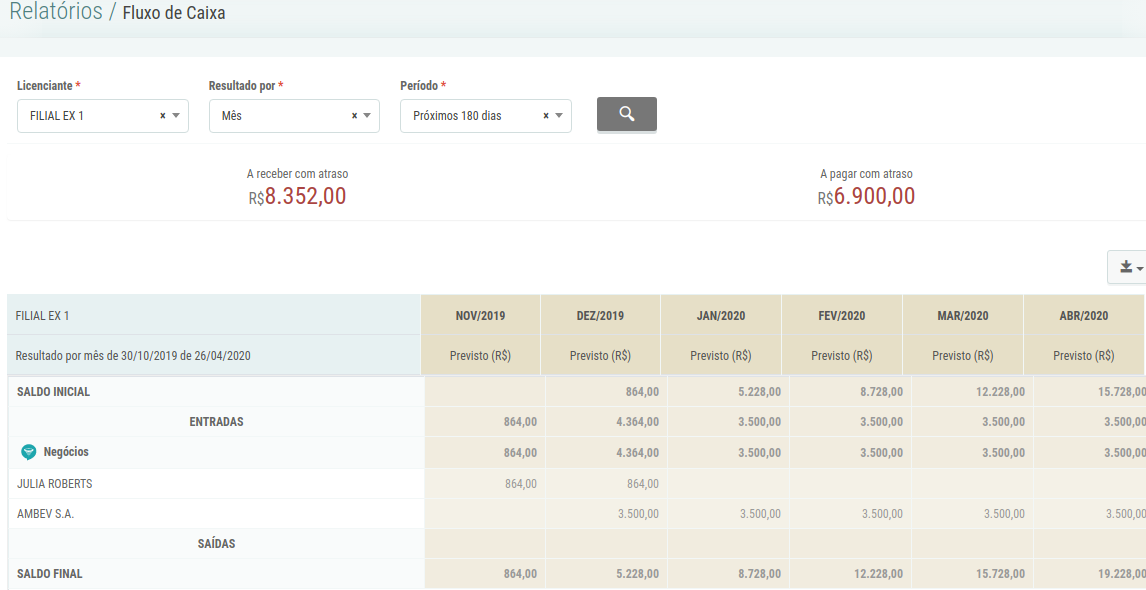1146x590 pixels.
Task: Click the ABR/2020 column header
Action: pyautogui.click(x=1083, y=316)
